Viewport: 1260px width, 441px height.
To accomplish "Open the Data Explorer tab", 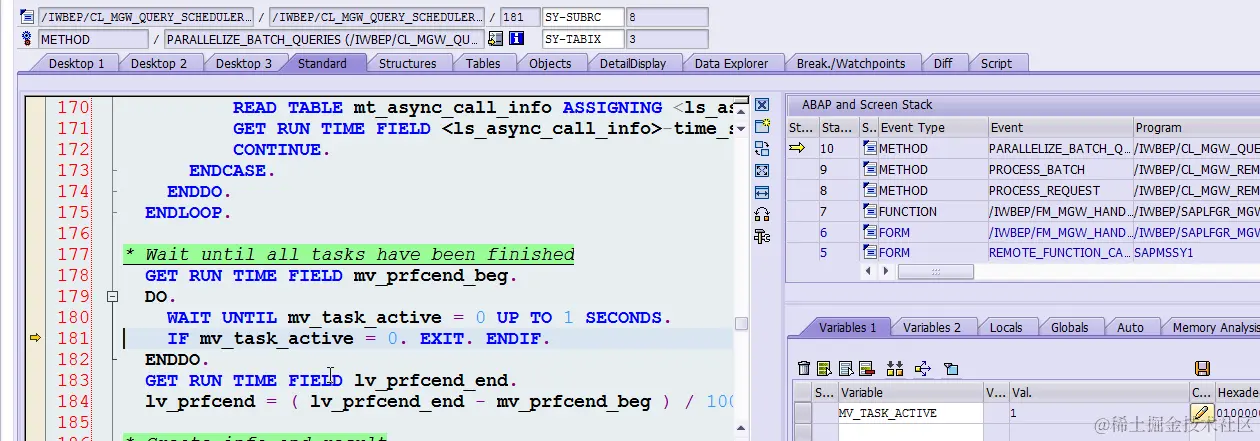I will 732,63.
